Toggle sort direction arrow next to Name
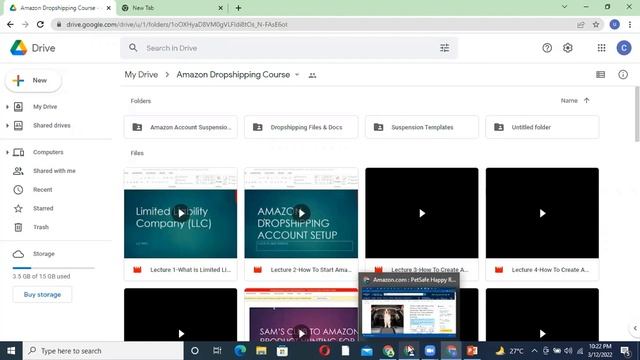Viewport: 640px width, 360px height. click(x=587, y=100)
